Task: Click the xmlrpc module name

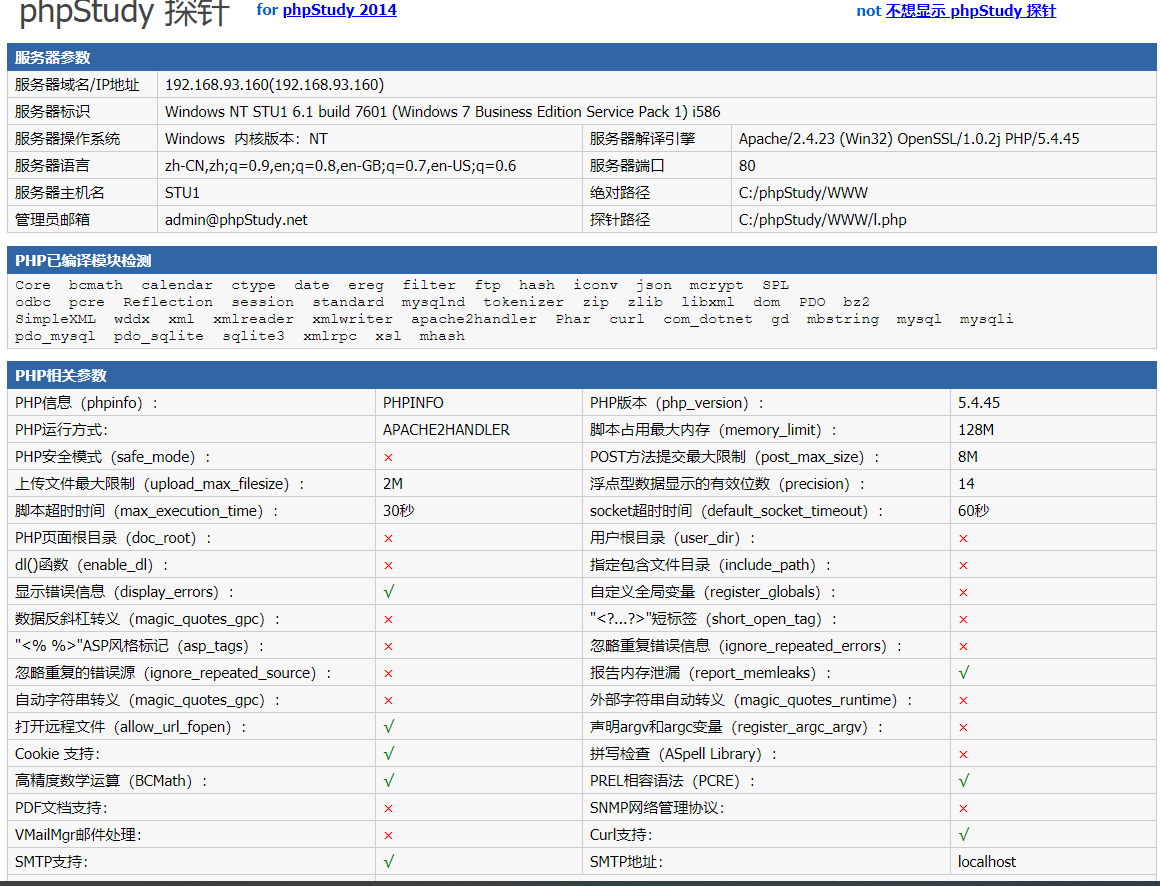Action: click(330, 337)
